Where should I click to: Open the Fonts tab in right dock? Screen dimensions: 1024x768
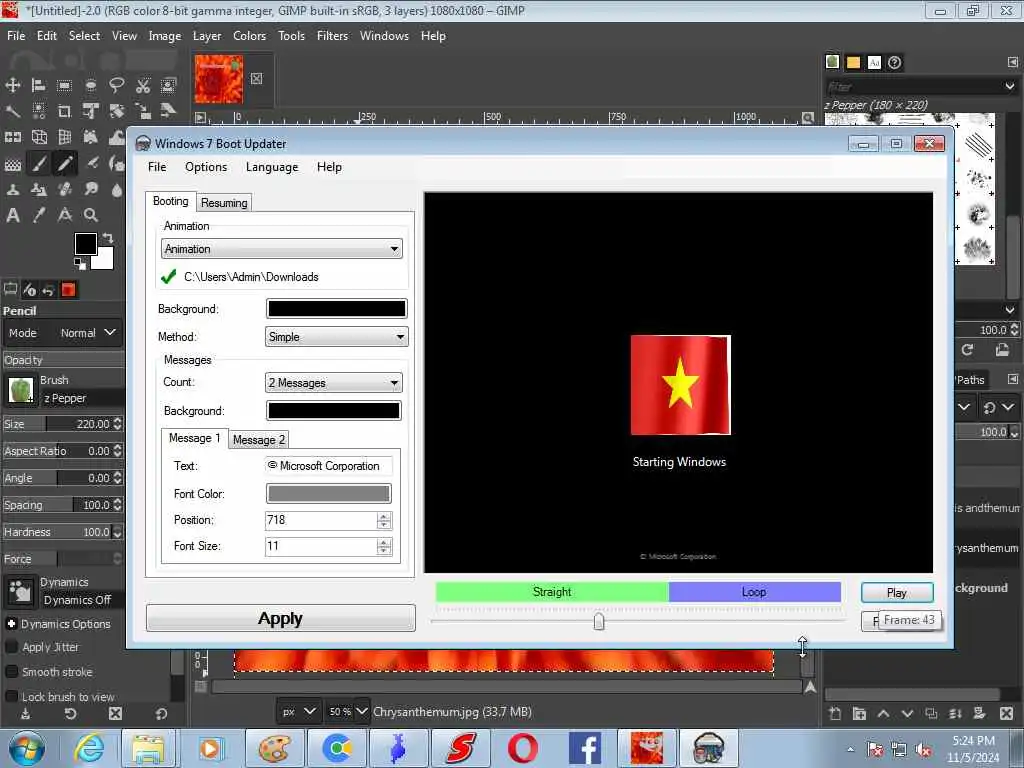click(874, 62)
